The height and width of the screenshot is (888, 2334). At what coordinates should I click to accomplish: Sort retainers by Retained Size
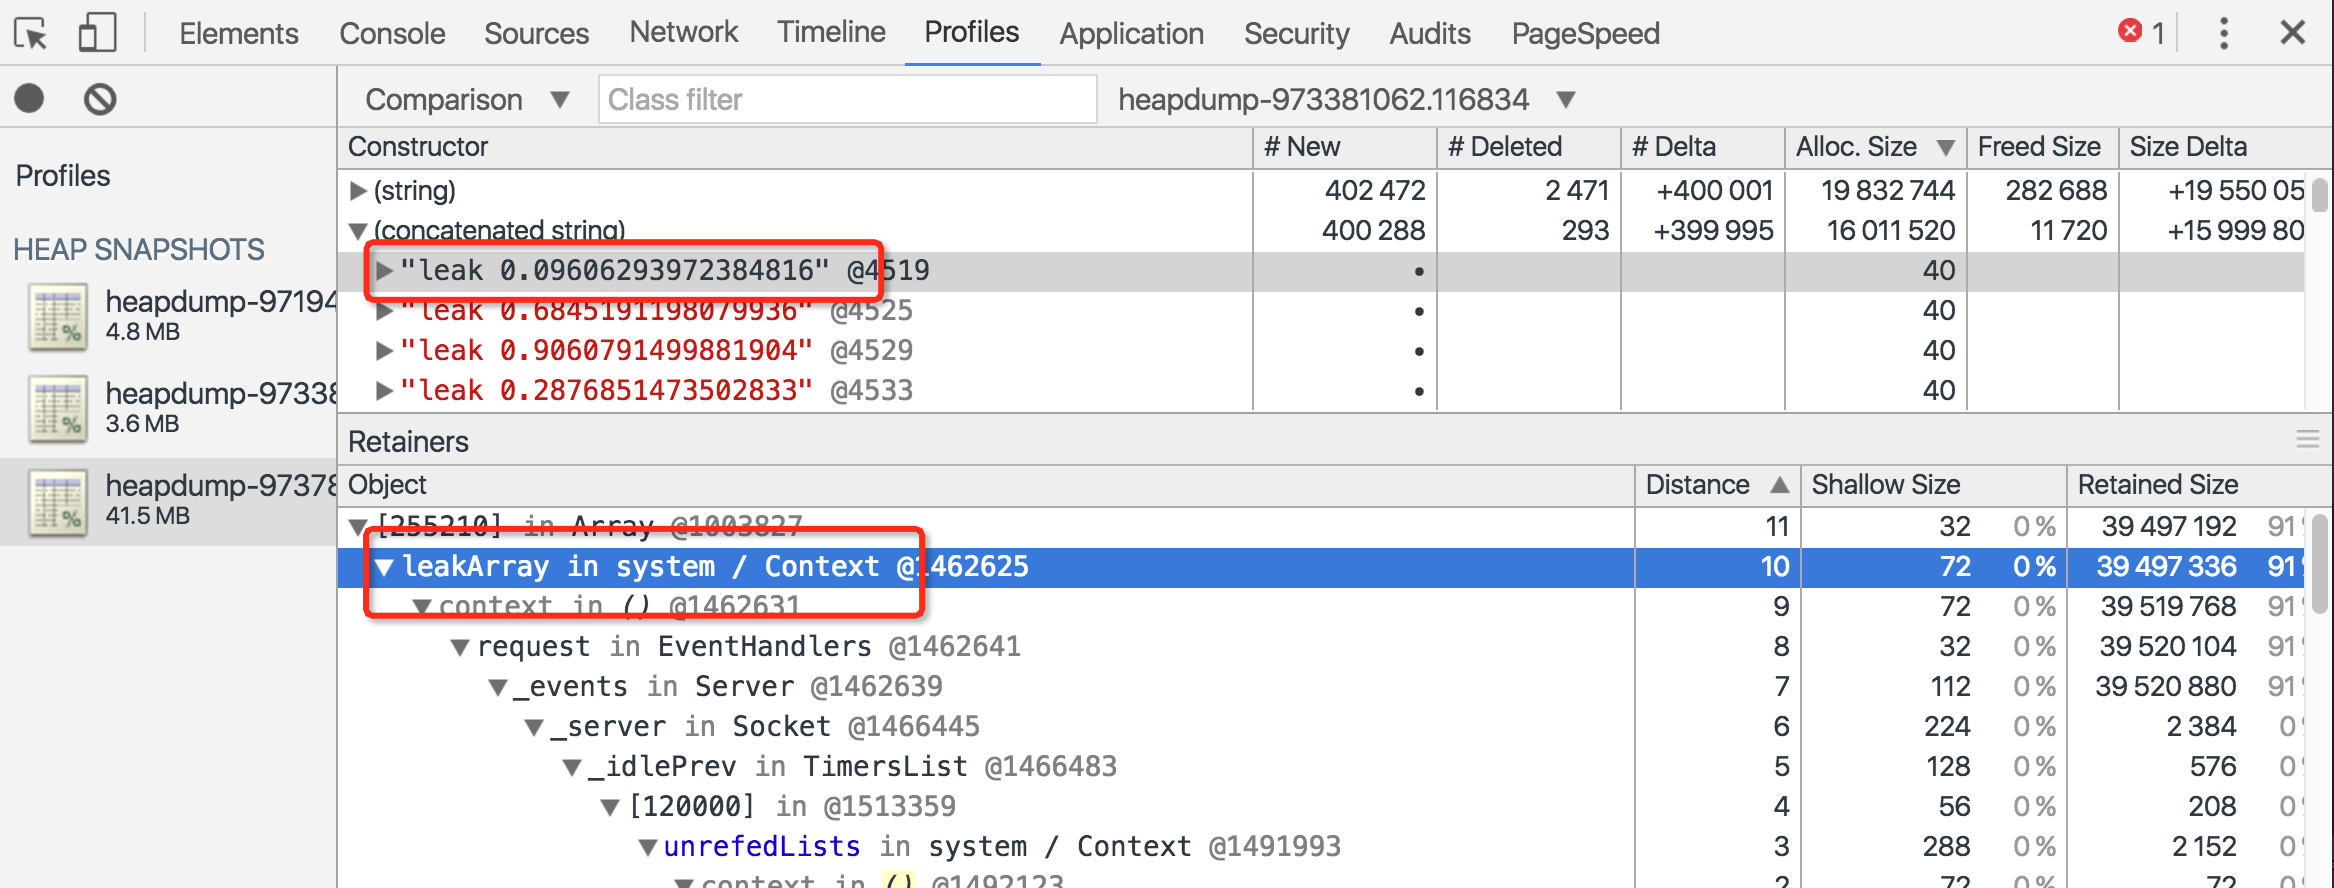point(2199,485)
